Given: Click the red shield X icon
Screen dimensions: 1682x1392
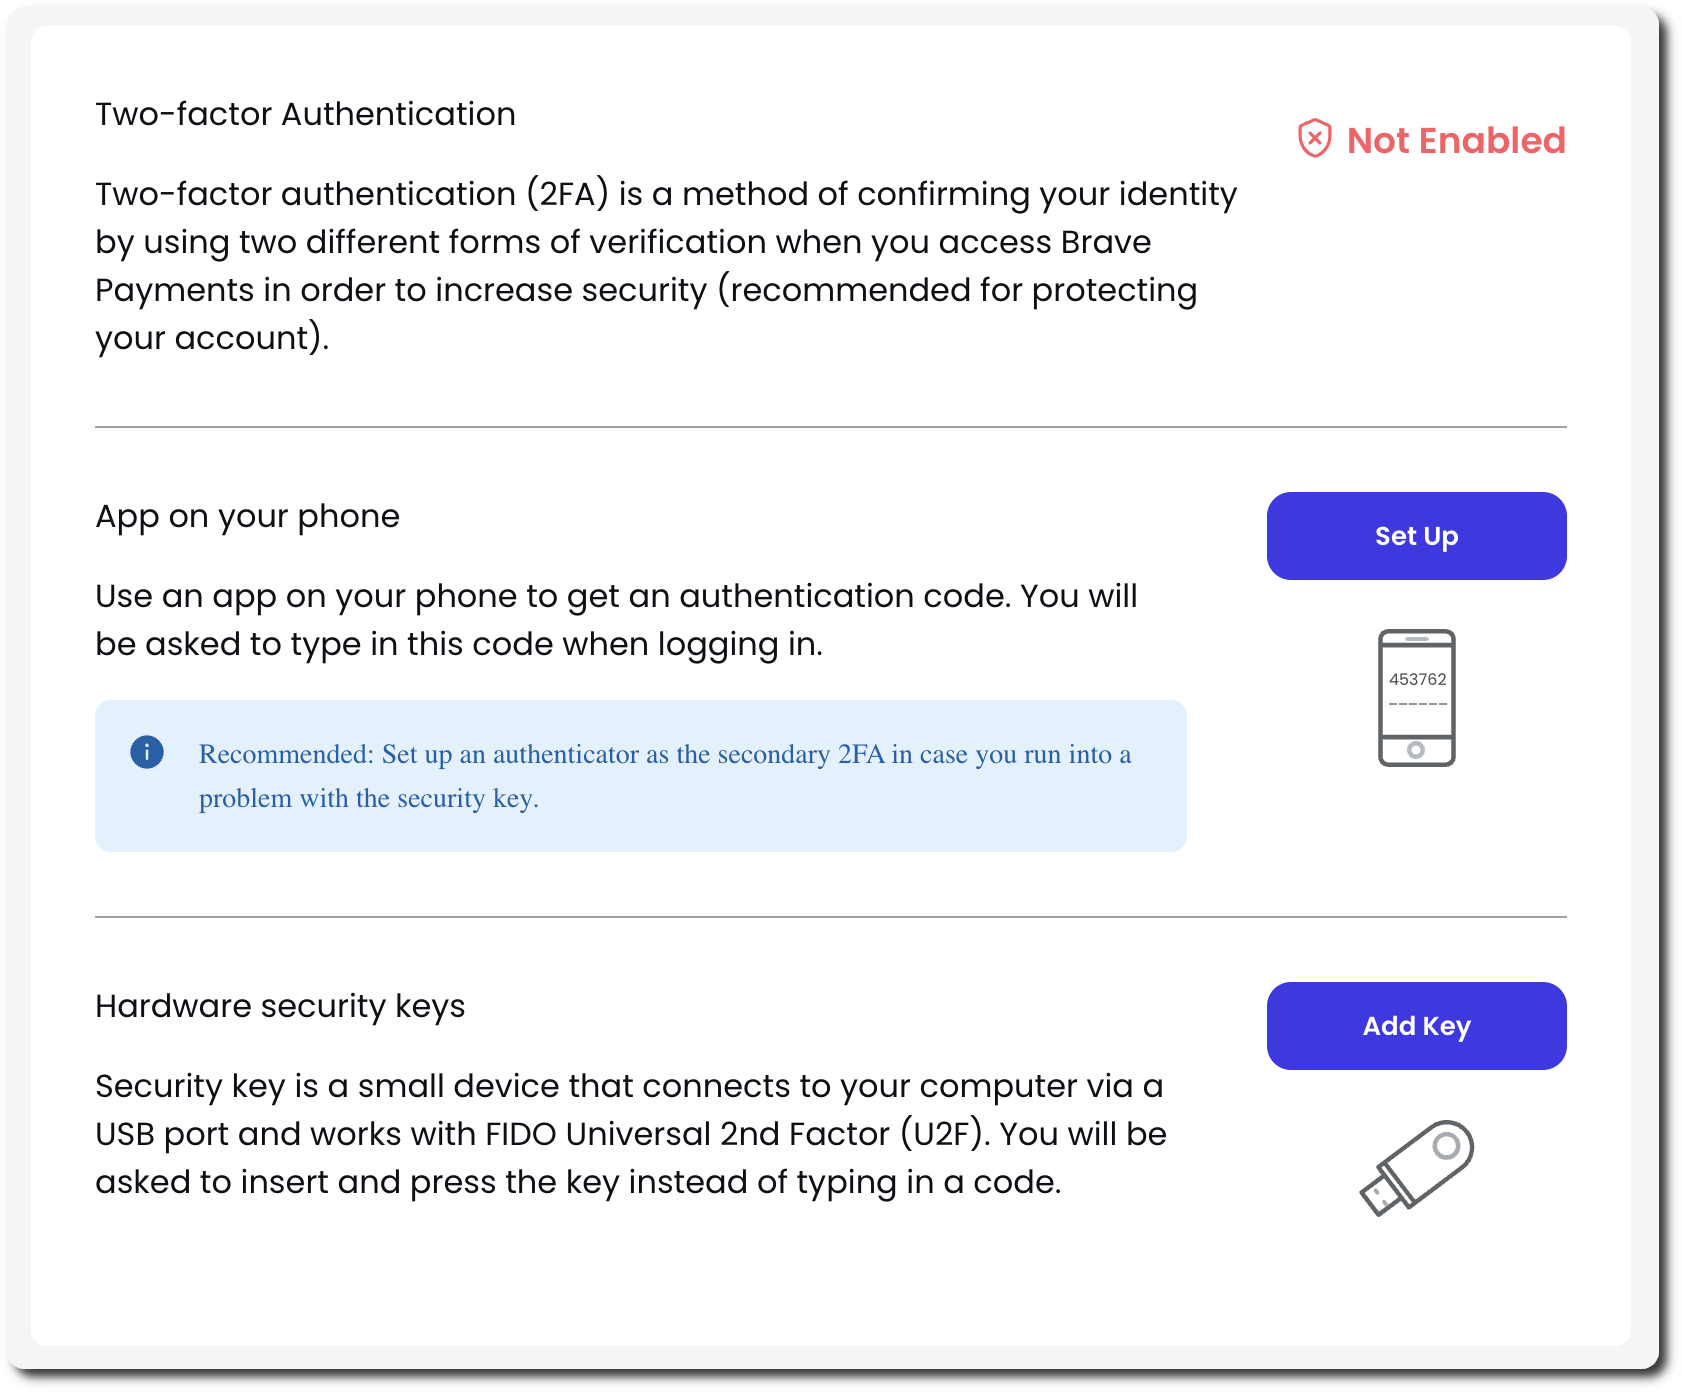Looking at the screenshot, I should pyautogui.click(x=1314, y=139).
